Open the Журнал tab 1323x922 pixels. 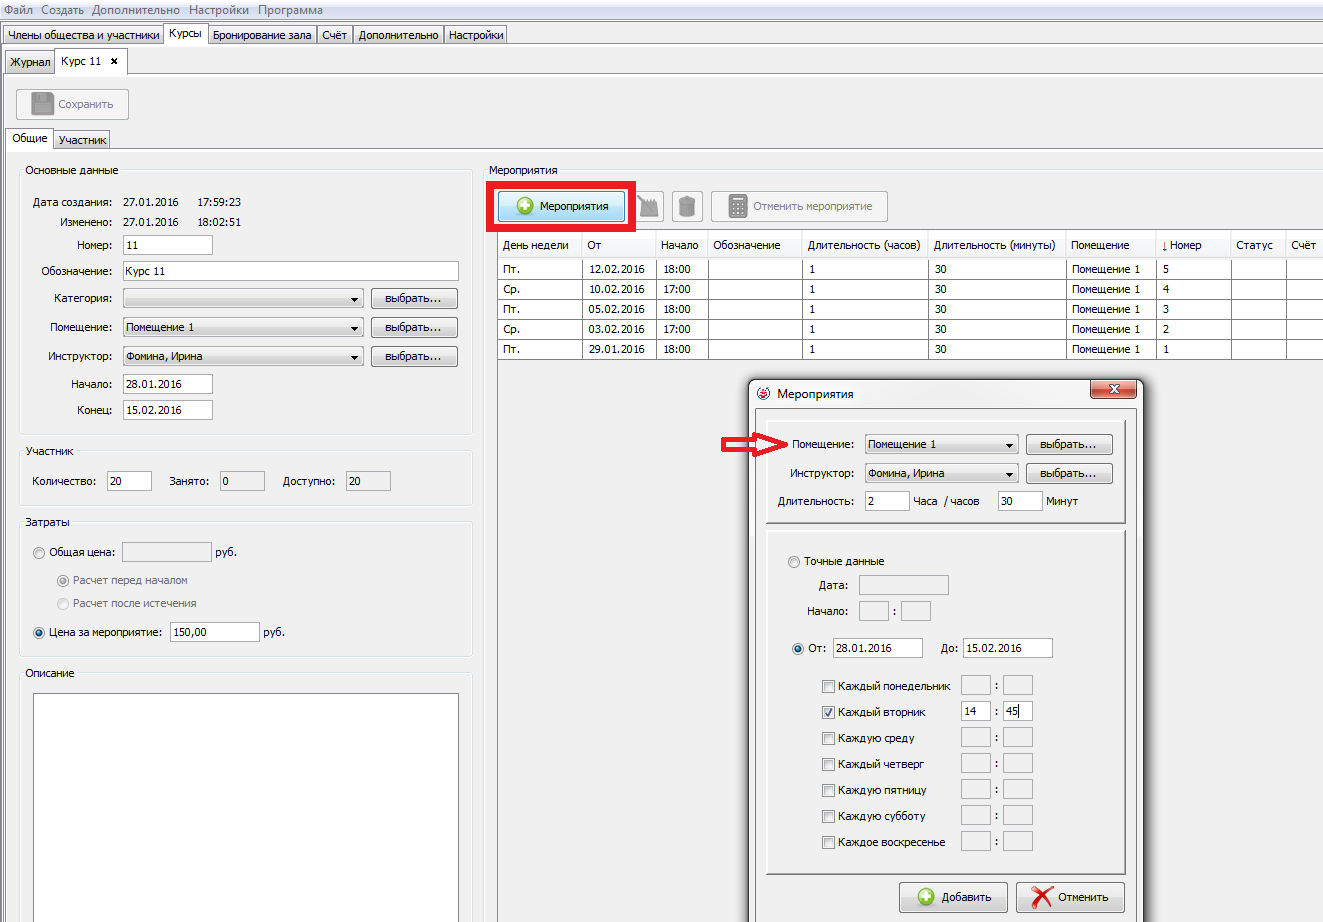point(30,62)
